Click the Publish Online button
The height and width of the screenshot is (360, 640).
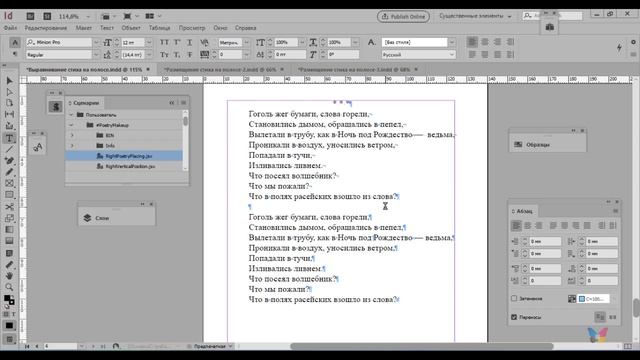click(x=403, y=16)
